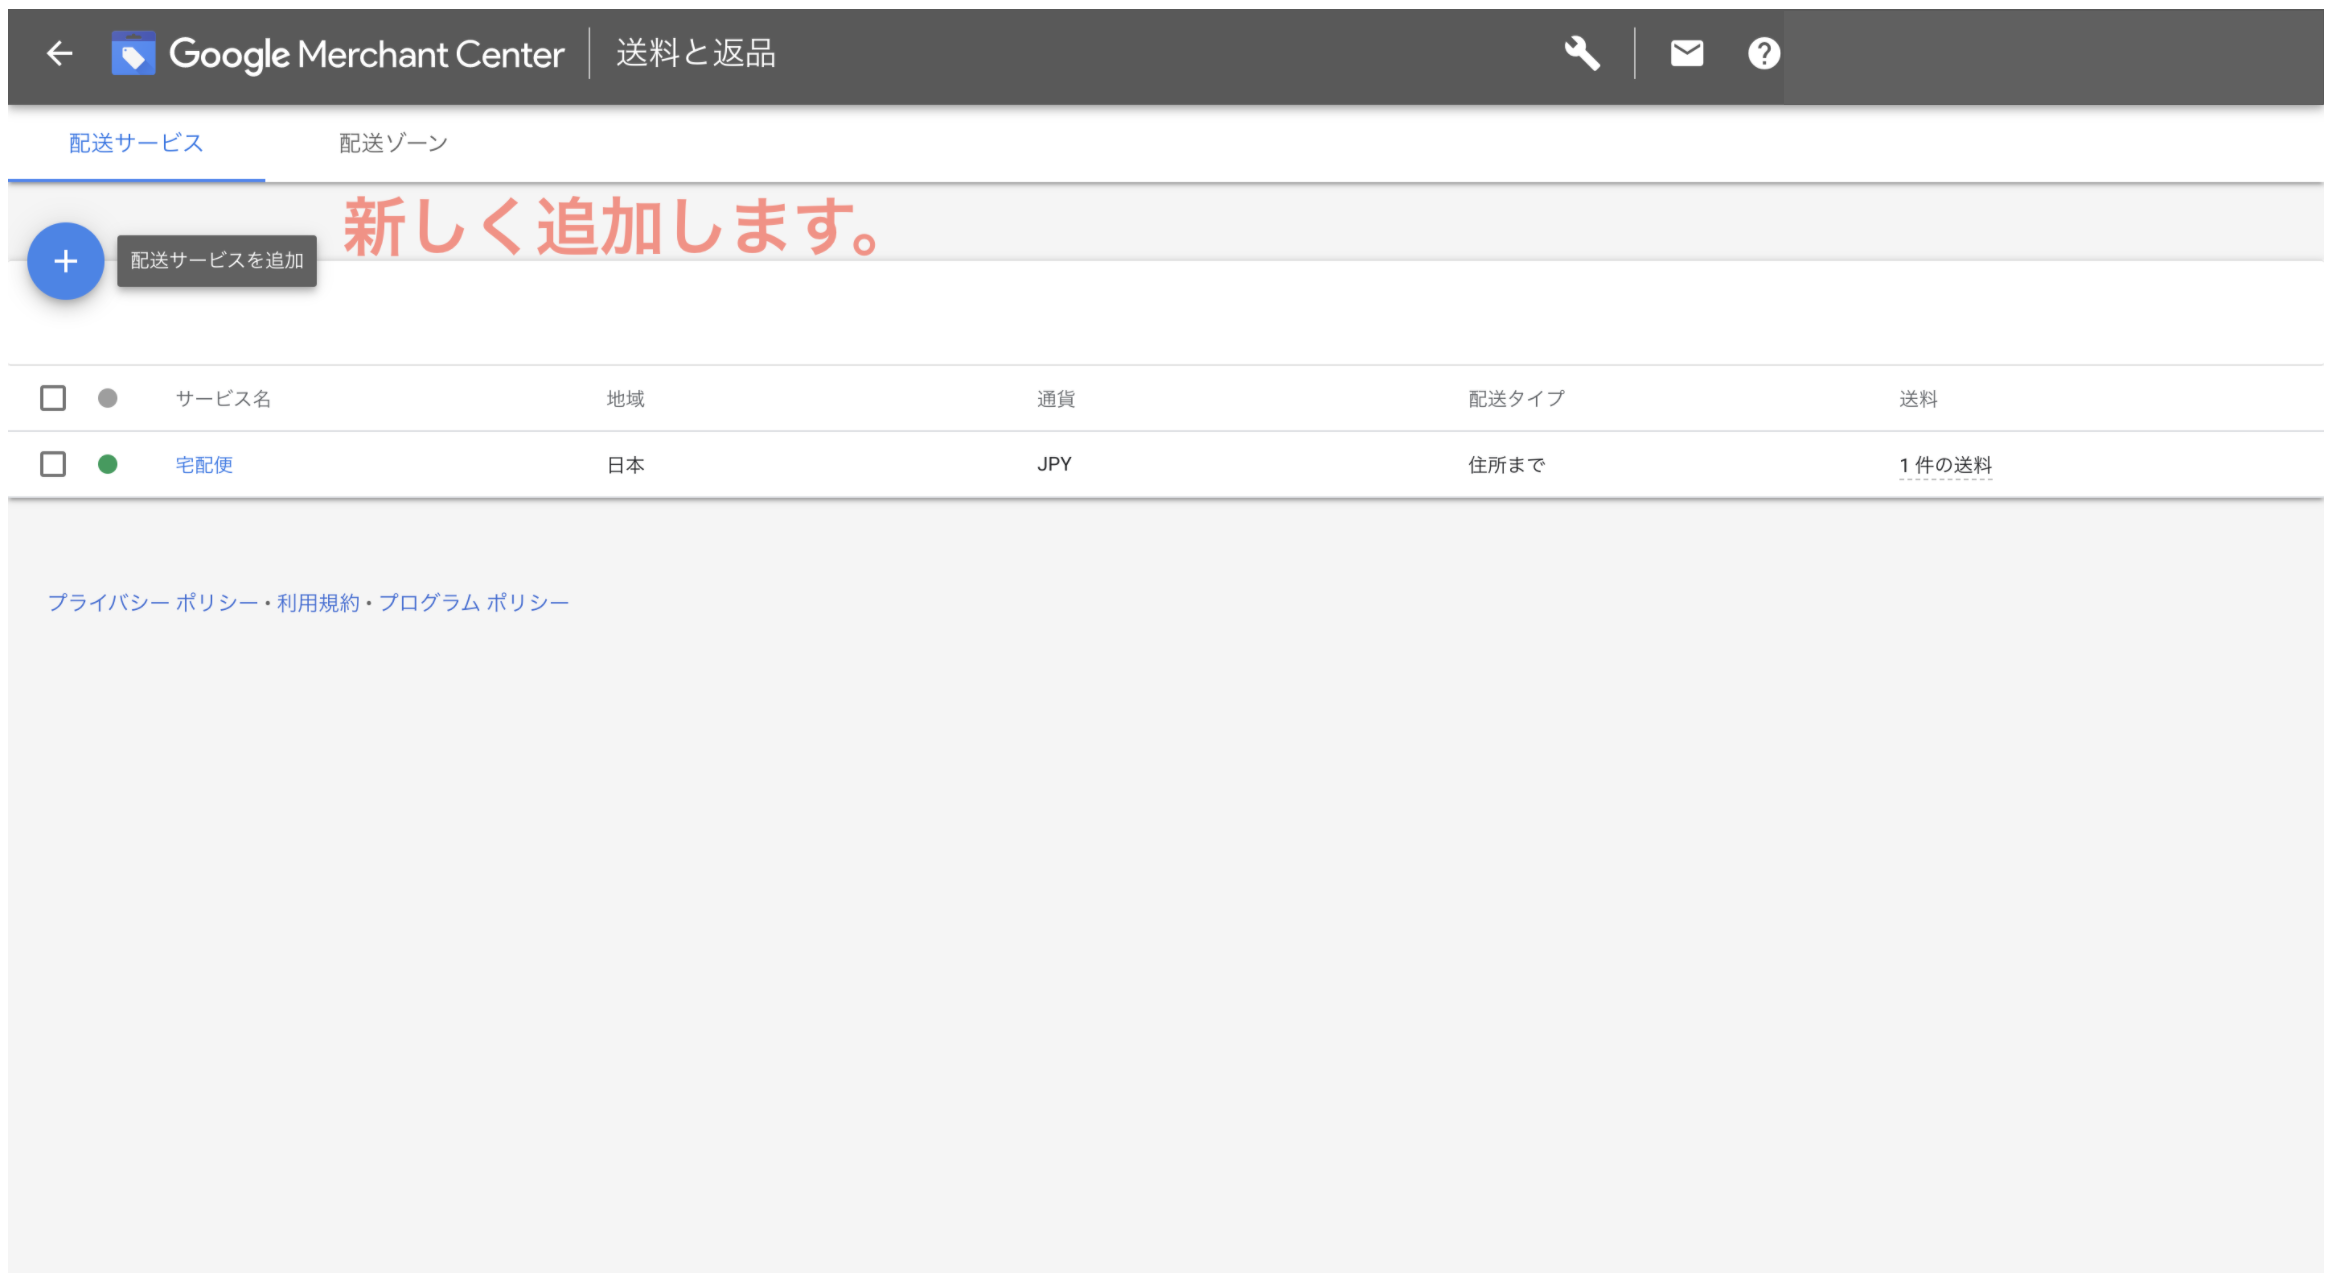Select the 配送サービス tab
Image resolution: width=2341 pixels, height=1283 pixels.
coord(135,142)
